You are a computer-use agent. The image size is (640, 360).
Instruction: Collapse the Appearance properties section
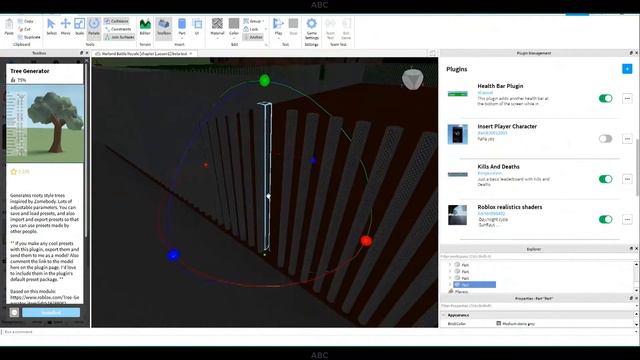coord(444,315)
